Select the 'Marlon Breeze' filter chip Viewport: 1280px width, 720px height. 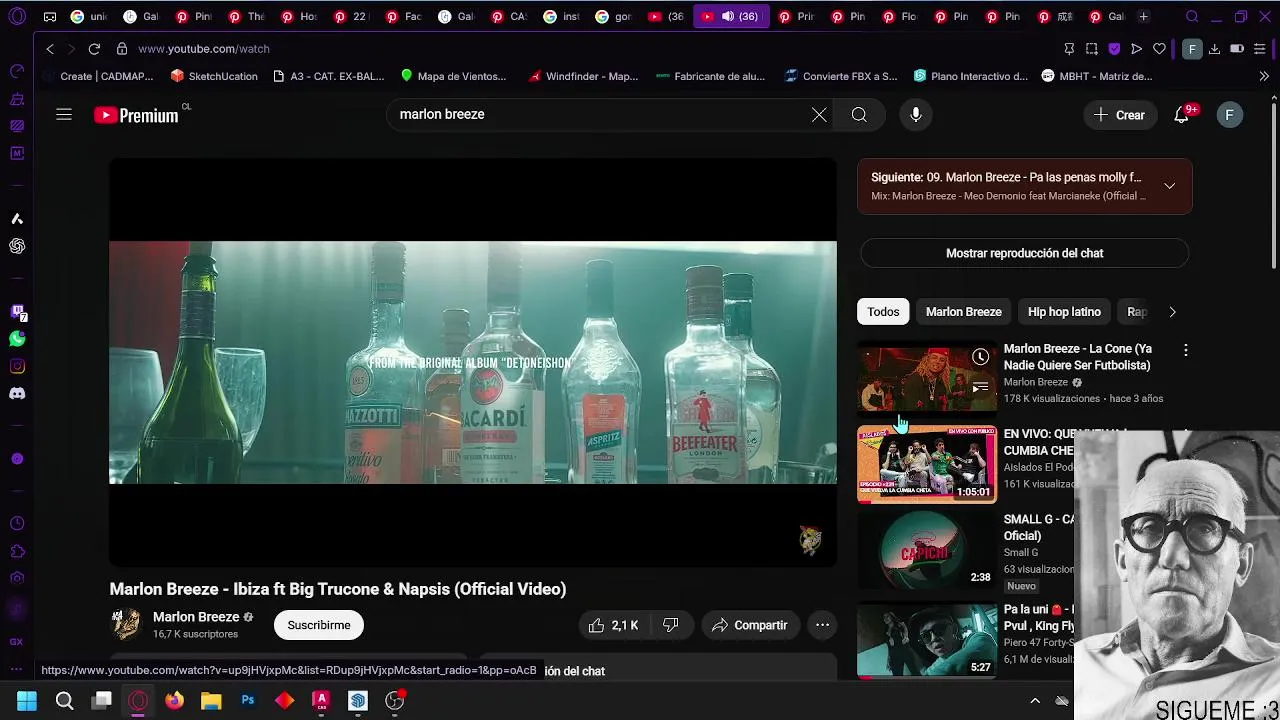point(963,312)
